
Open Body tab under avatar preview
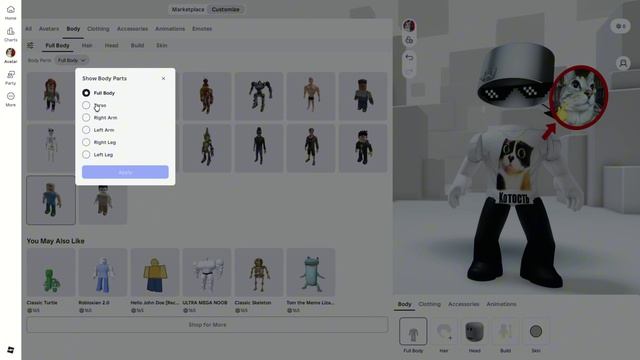coord(404,304)
